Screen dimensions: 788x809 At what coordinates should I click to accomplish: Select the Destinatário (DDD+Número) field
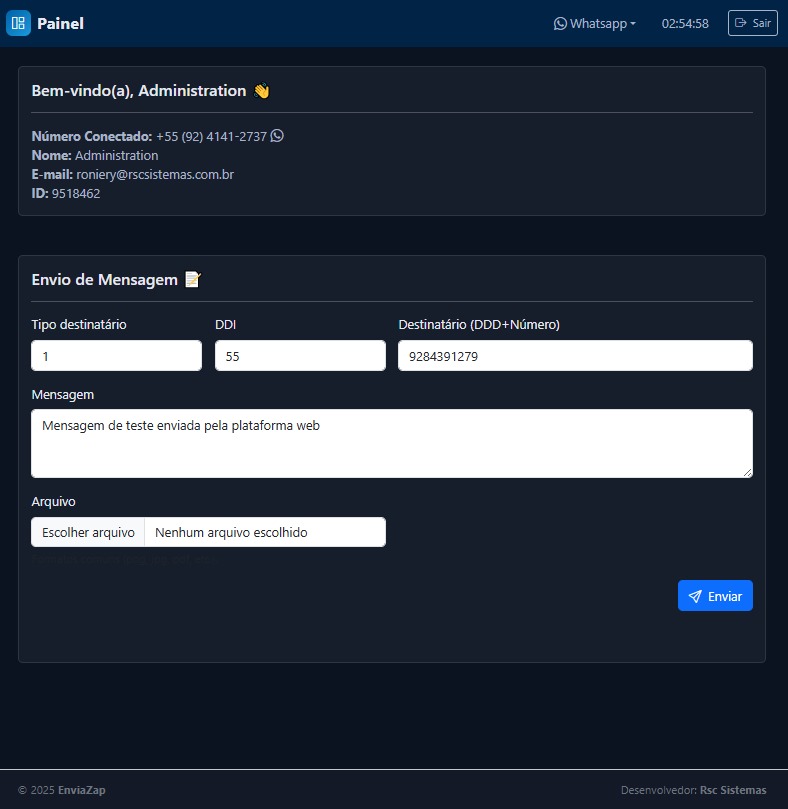point(575,356)
